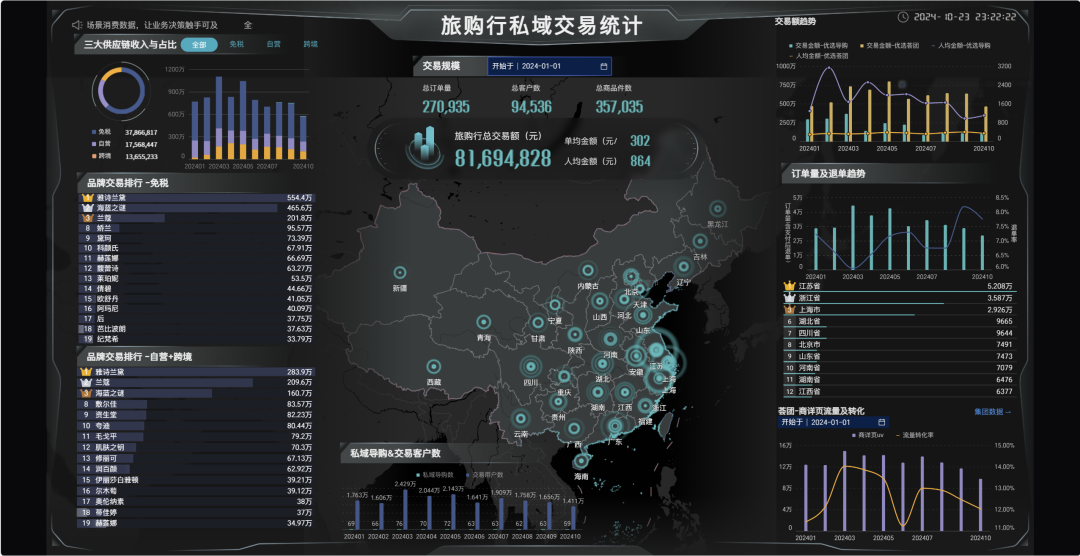This screenshot has width=1080, height=556.
Task: Click the clock icon beside the timestamp
Action: click(904, 16)
